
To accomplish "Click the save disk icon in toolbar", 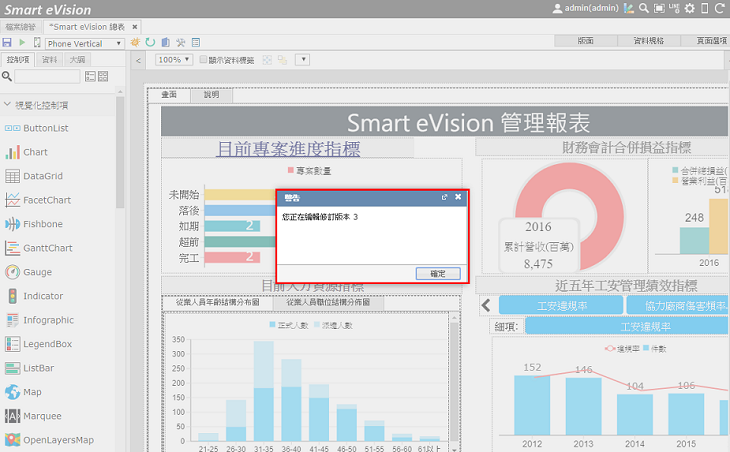I will click(7, 43).
